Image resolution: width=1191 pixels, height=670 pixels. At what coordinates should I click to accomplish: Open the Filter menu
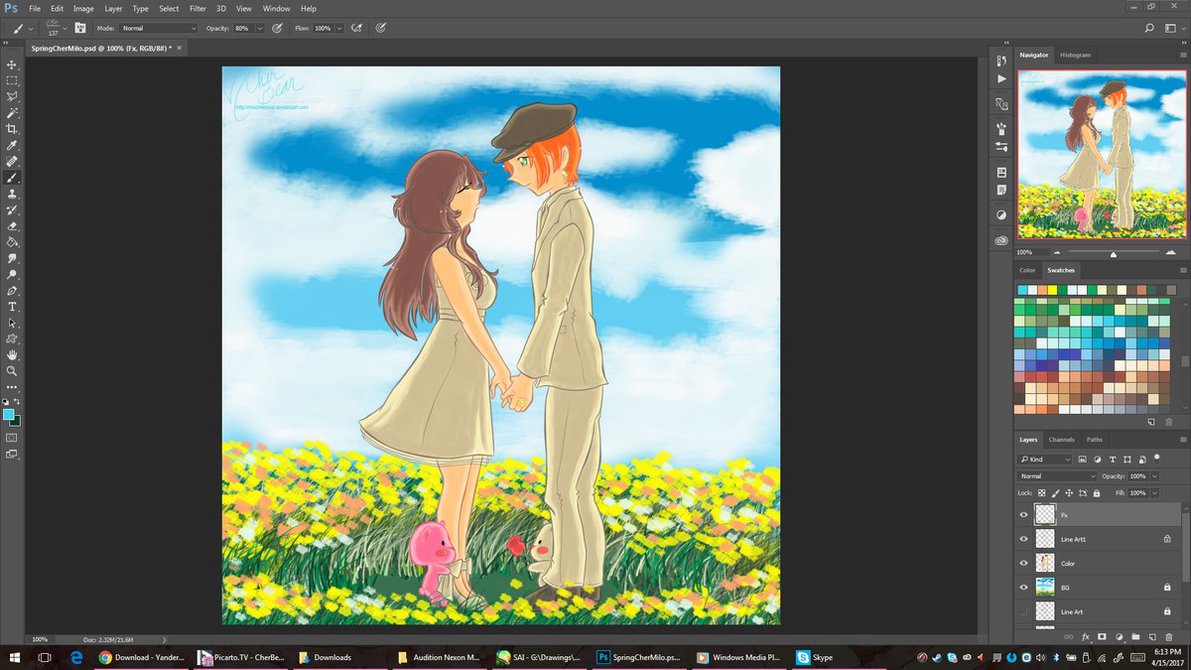point(197,8)
